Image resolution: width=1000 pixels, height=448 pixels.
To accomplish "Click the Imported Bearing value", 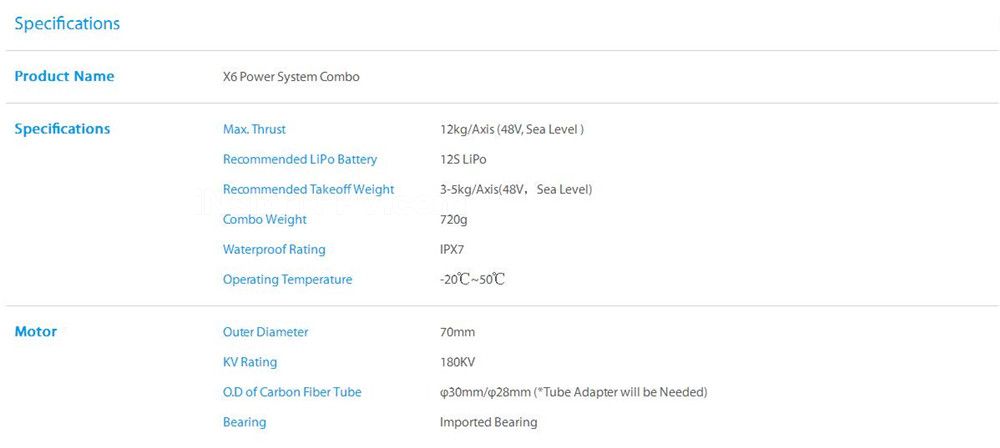I will pyautogui.click(x=488, y=422).
